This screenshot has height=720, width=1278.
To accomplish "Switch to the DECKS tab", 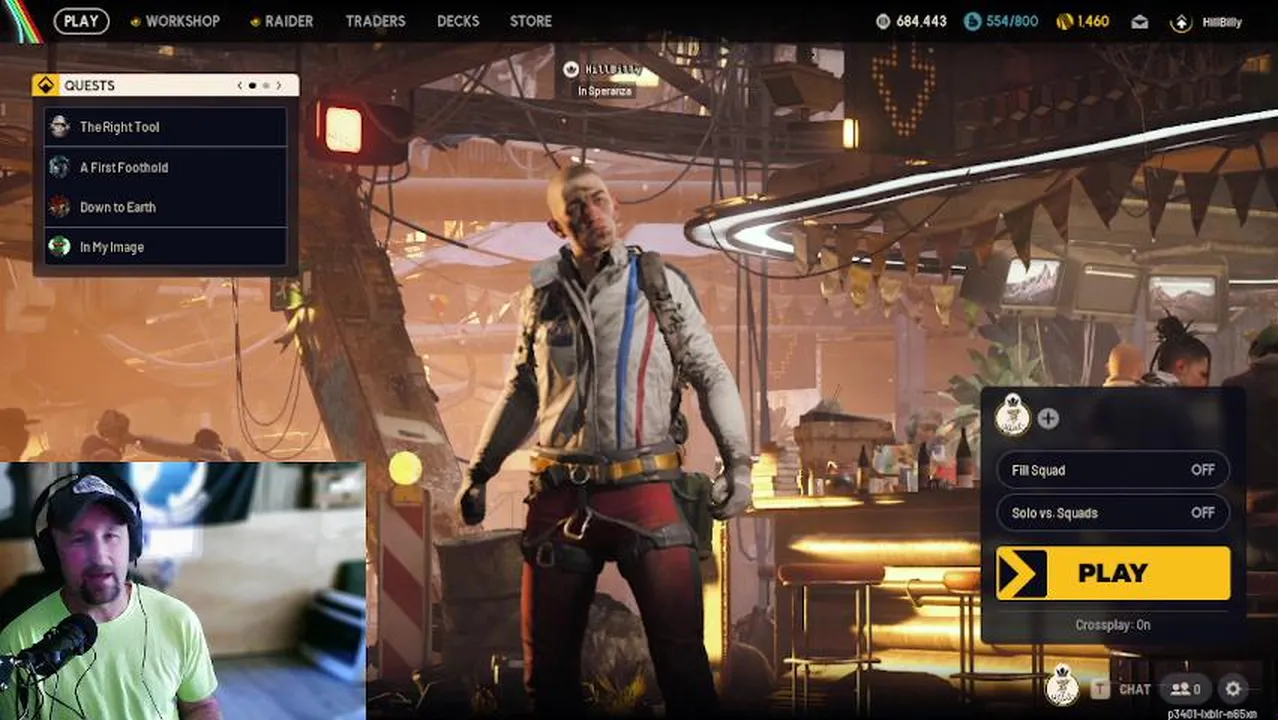I will tap(458, 21).
